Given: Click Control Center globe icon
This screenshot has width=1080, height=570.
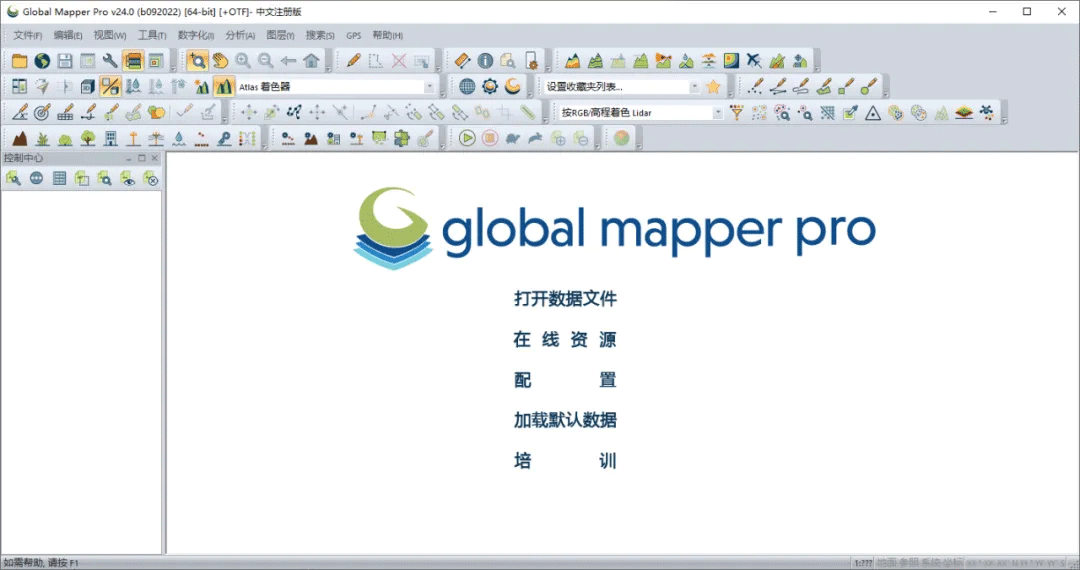Looking at the screenshot, I should point(37,179).
